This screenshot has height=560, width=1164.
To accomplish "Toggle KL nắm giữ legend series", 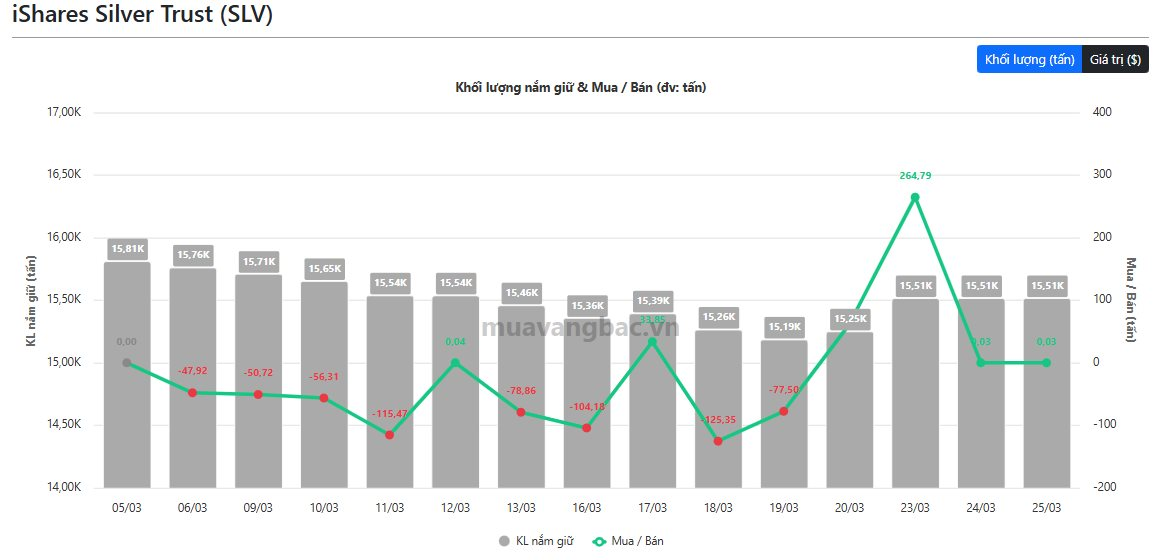I will pyautogui.click(x=530, y=541).
